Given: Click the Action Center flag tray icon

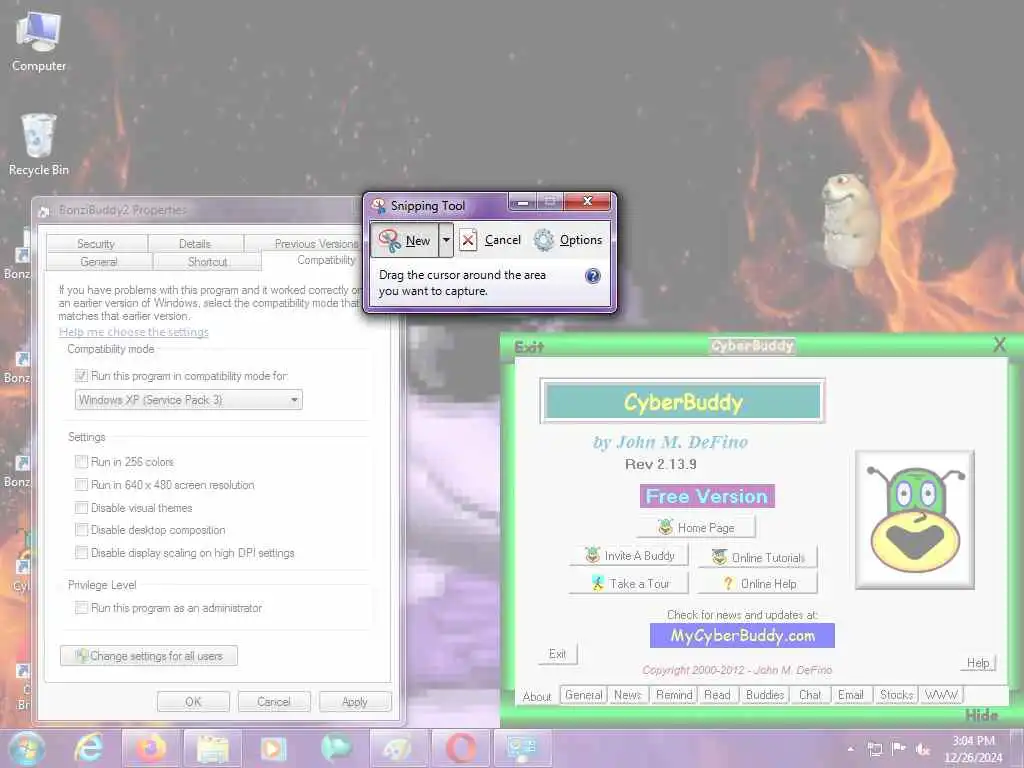Looking at the screenshot, I should pyautogui.click(x=899, y=749).
